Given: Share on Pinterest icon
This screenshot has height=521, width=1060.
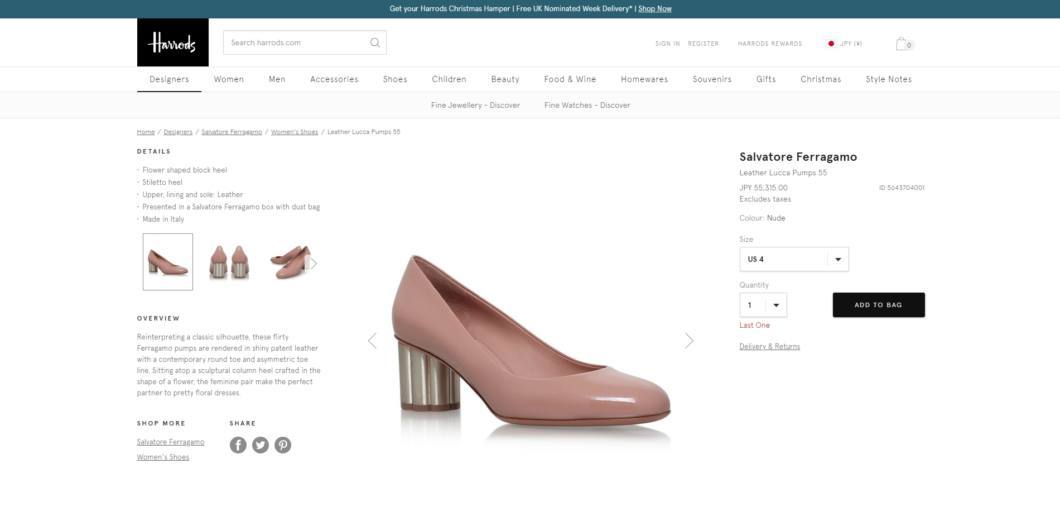Looking at the screenshot, I should [283, 445].
